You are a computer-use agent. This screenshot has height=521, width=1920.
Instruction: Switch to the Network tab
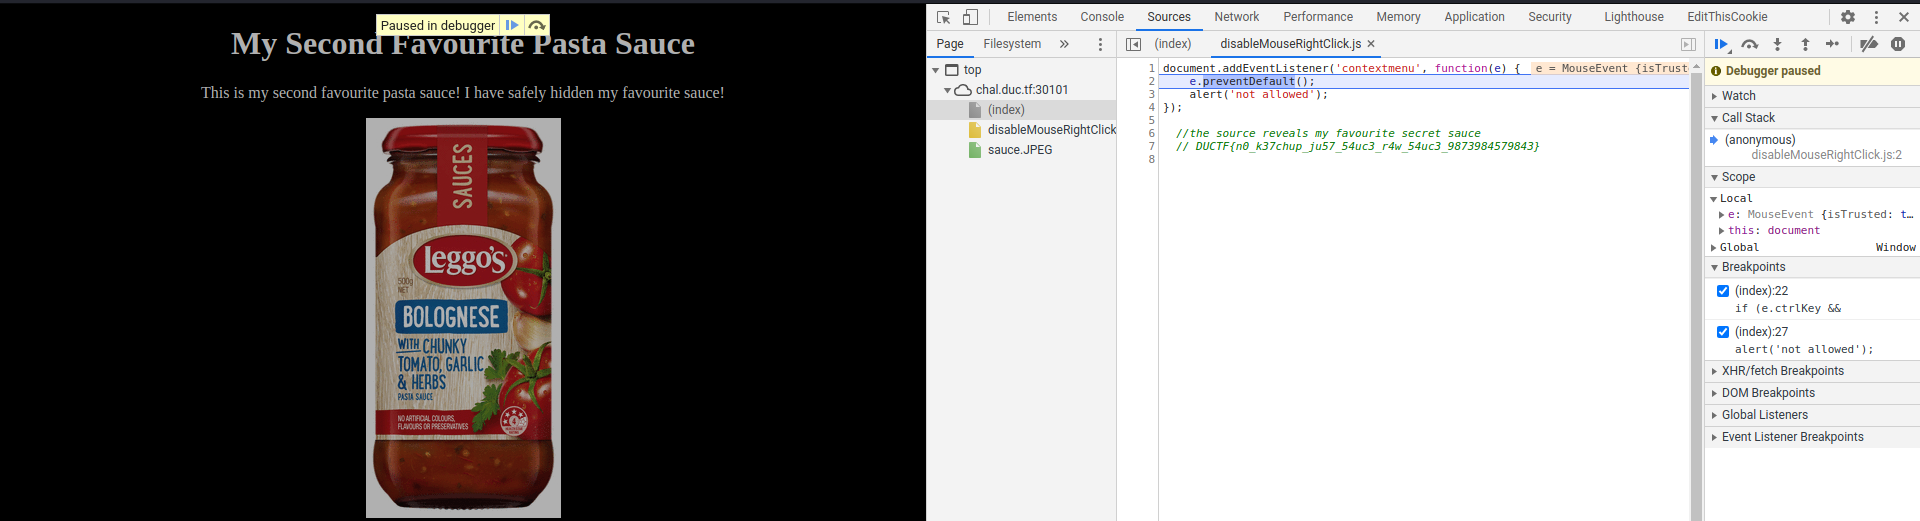[1236, 17]
